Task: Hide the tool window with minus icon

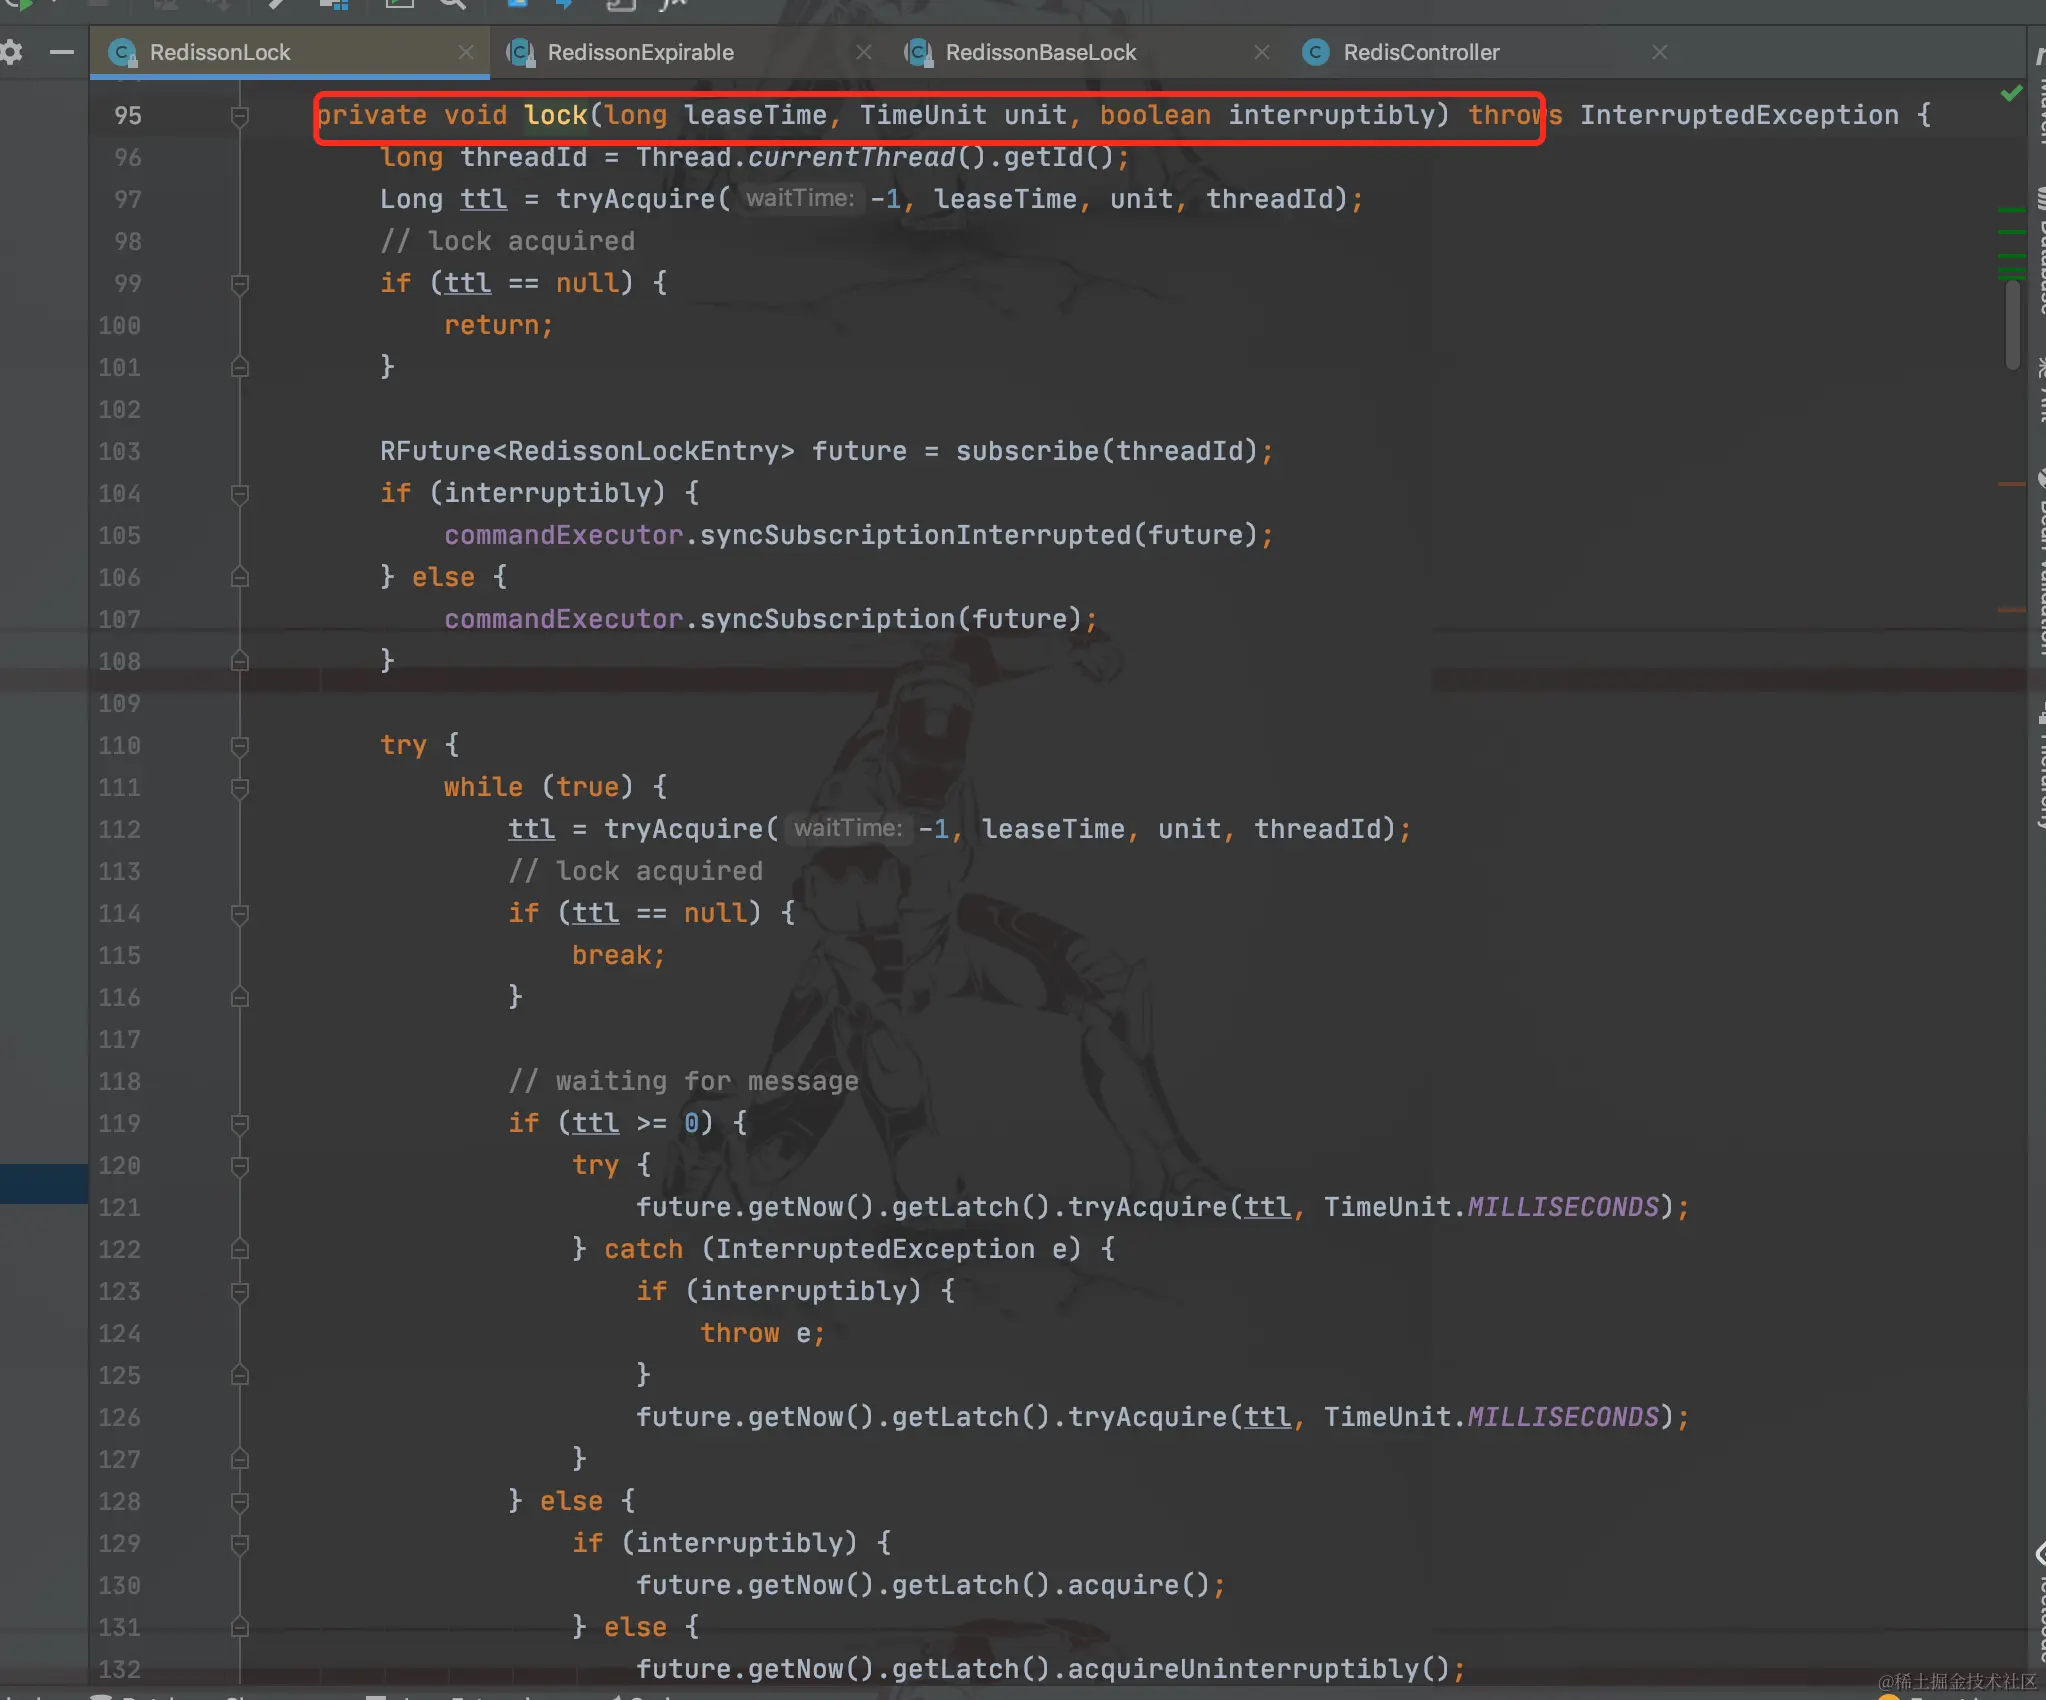Action: click(62, 52)
